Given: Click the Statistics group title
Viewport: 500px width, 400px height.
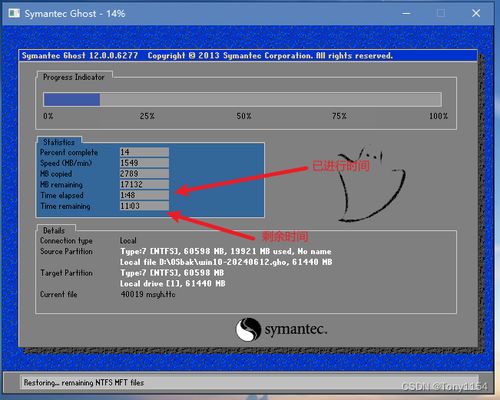Looking at the screenshot, I should pyautogui.click(x=59, y=142).
